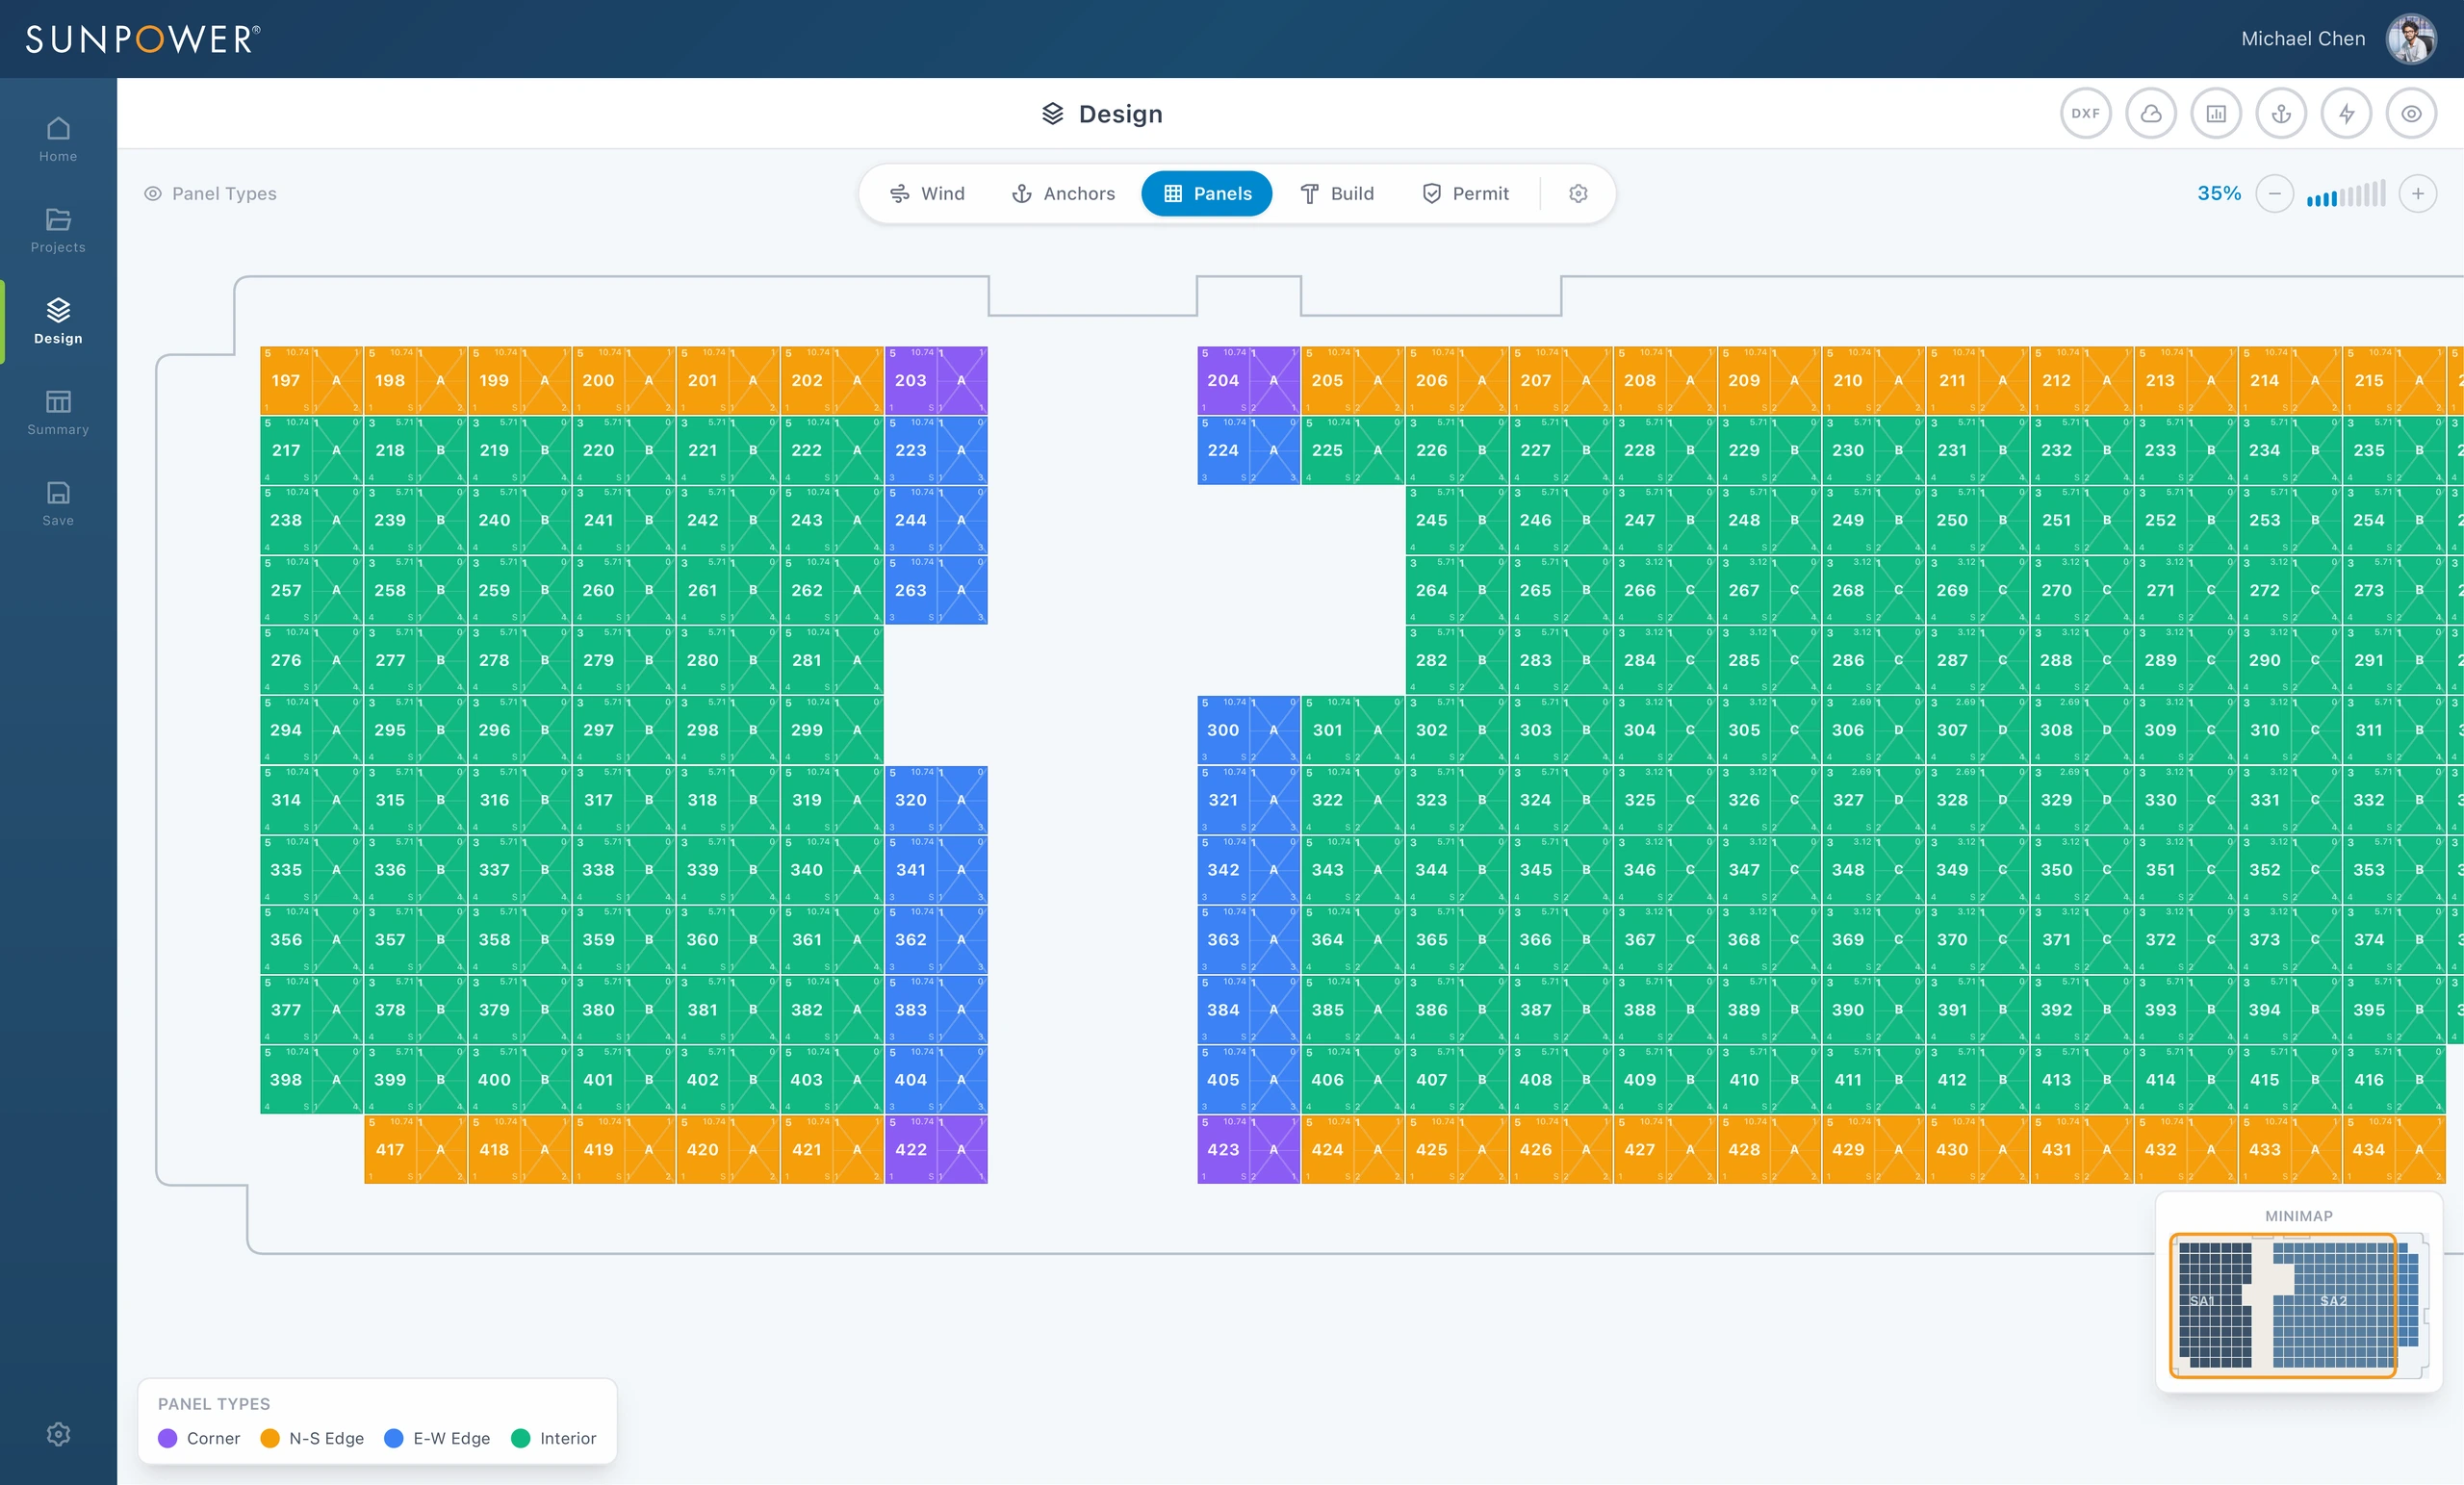Open the chart report icon
This screenshot has height=1485, width=2464.
(x=2215, y=114)
